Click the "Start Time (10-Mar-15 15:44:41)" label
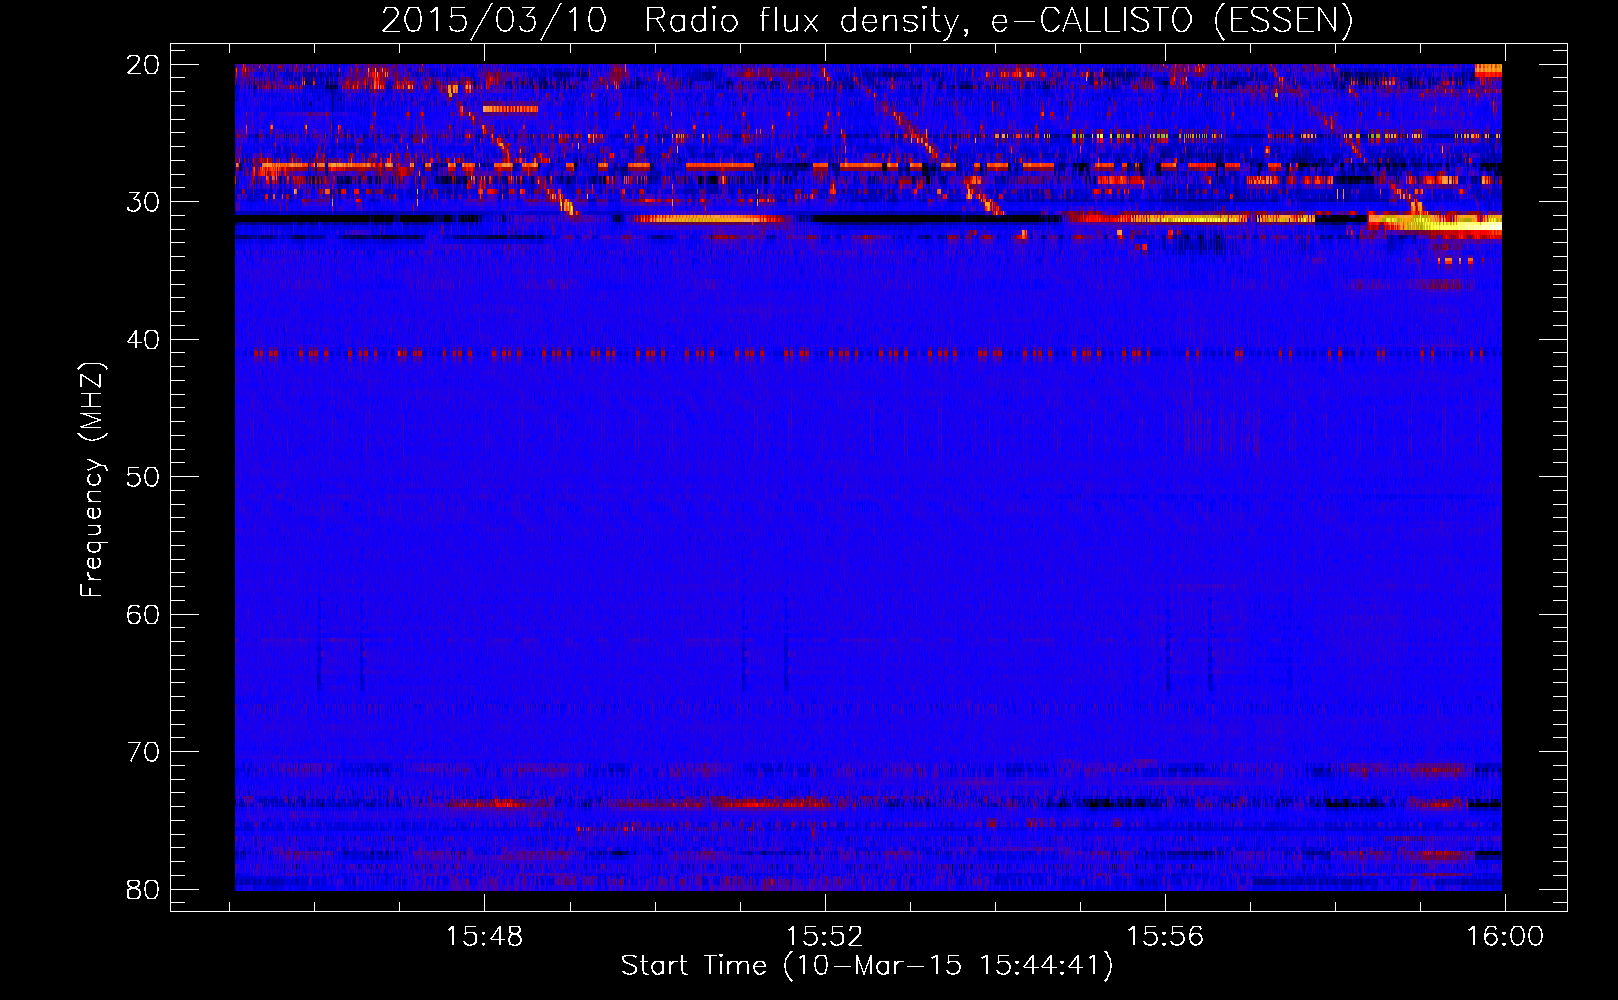The image size is (1618, 1000). [867, 966]
